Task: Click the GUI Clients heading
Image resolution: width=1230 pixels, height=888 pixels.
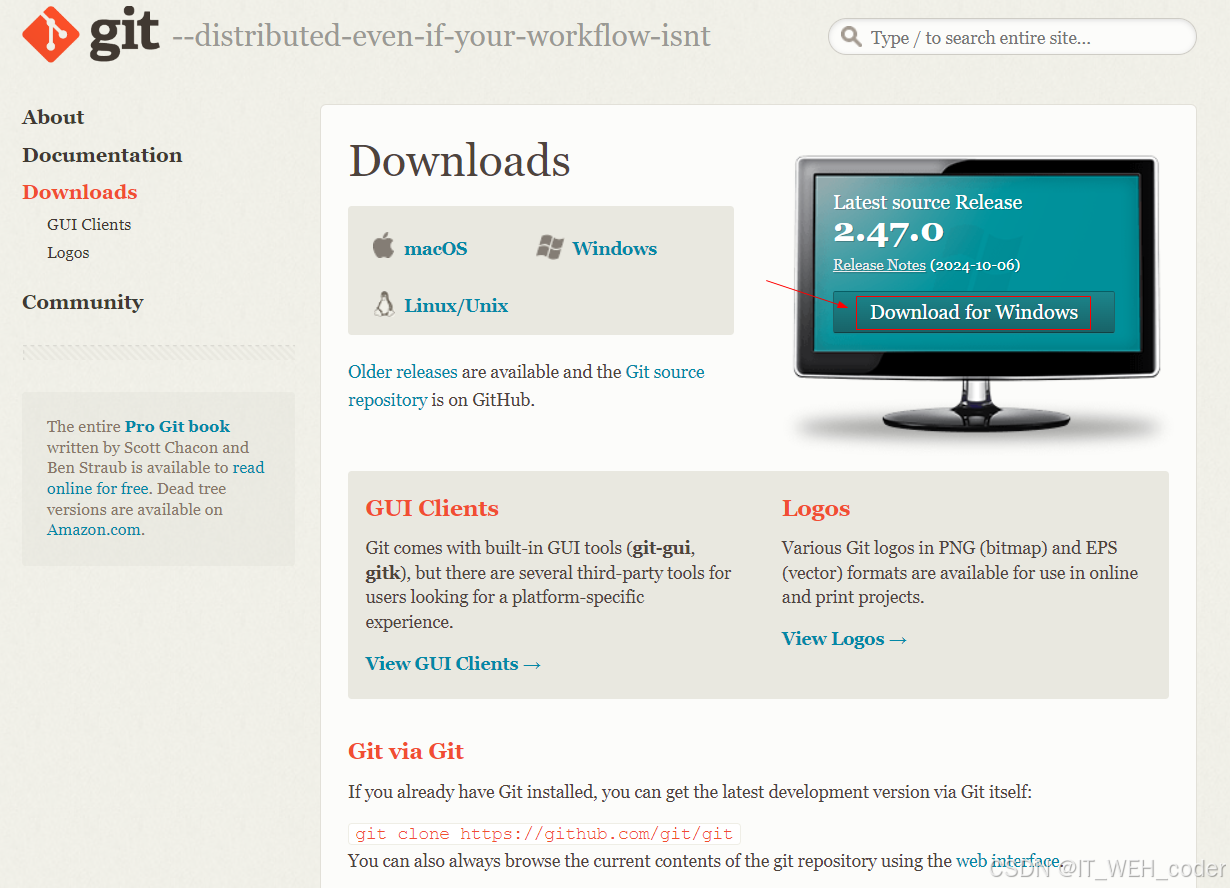Action: 432,508
